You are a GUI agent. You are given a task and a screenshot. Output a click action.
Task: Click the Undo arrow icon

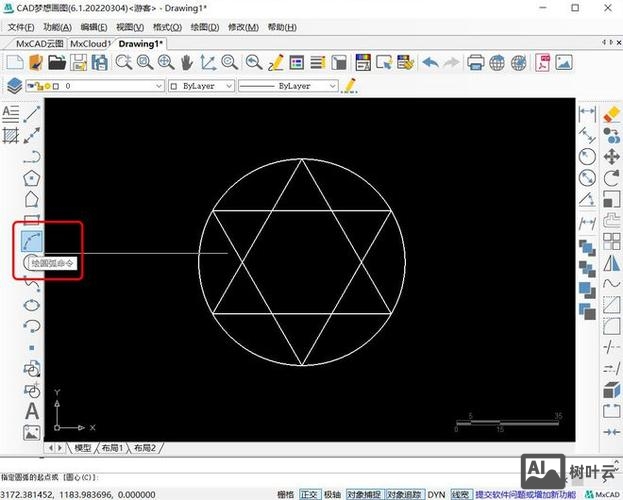(x=430, y=62)
